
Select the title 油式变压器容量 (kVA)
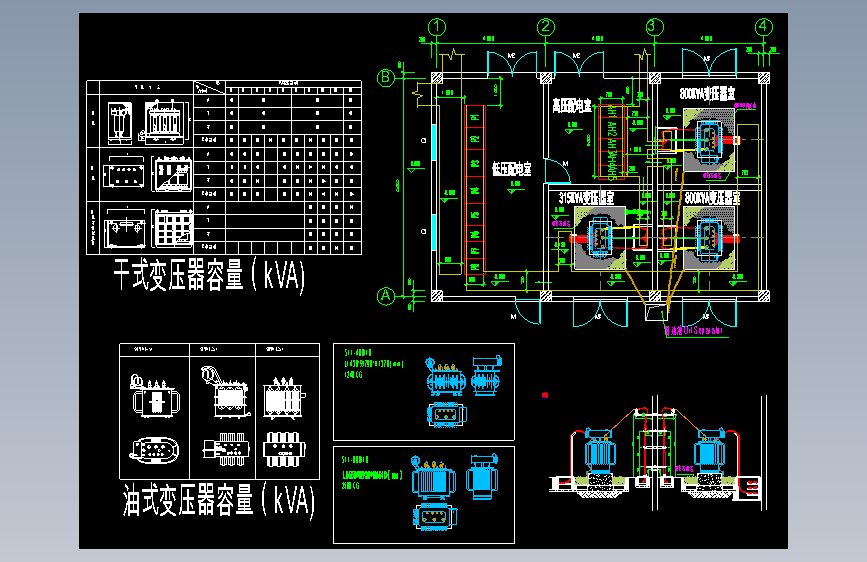coord(219,499)
